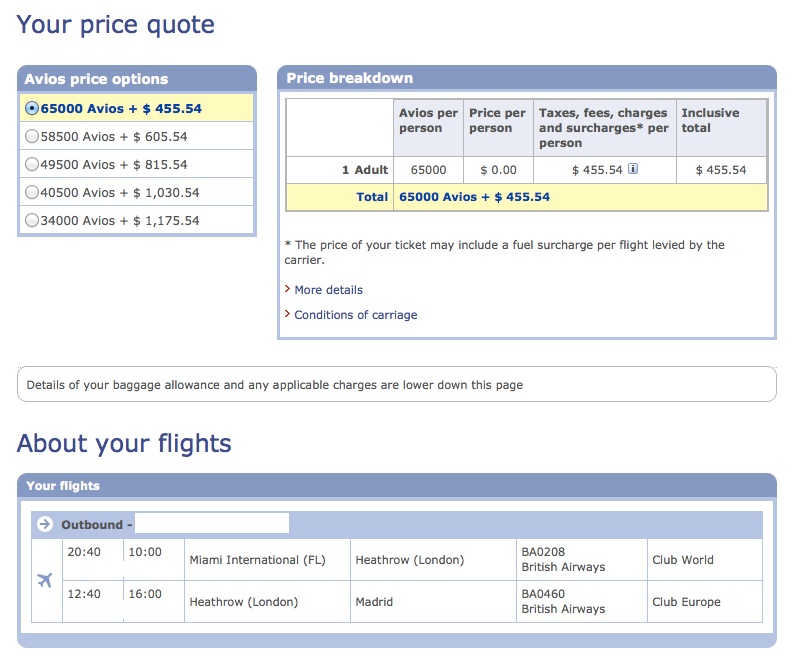Viewport: 801px width, 659px height.
Task: Click the Club Europe cabin cell
Action: pos(686,602)
